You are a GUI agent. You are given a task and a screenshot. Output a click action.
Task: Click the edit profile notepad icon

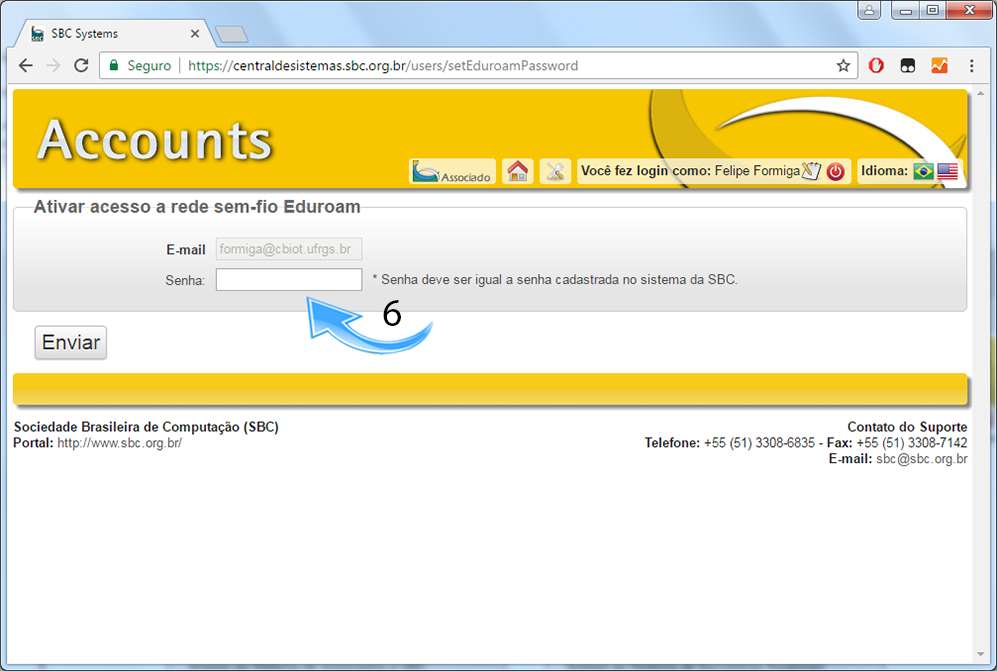coord(811,170)
